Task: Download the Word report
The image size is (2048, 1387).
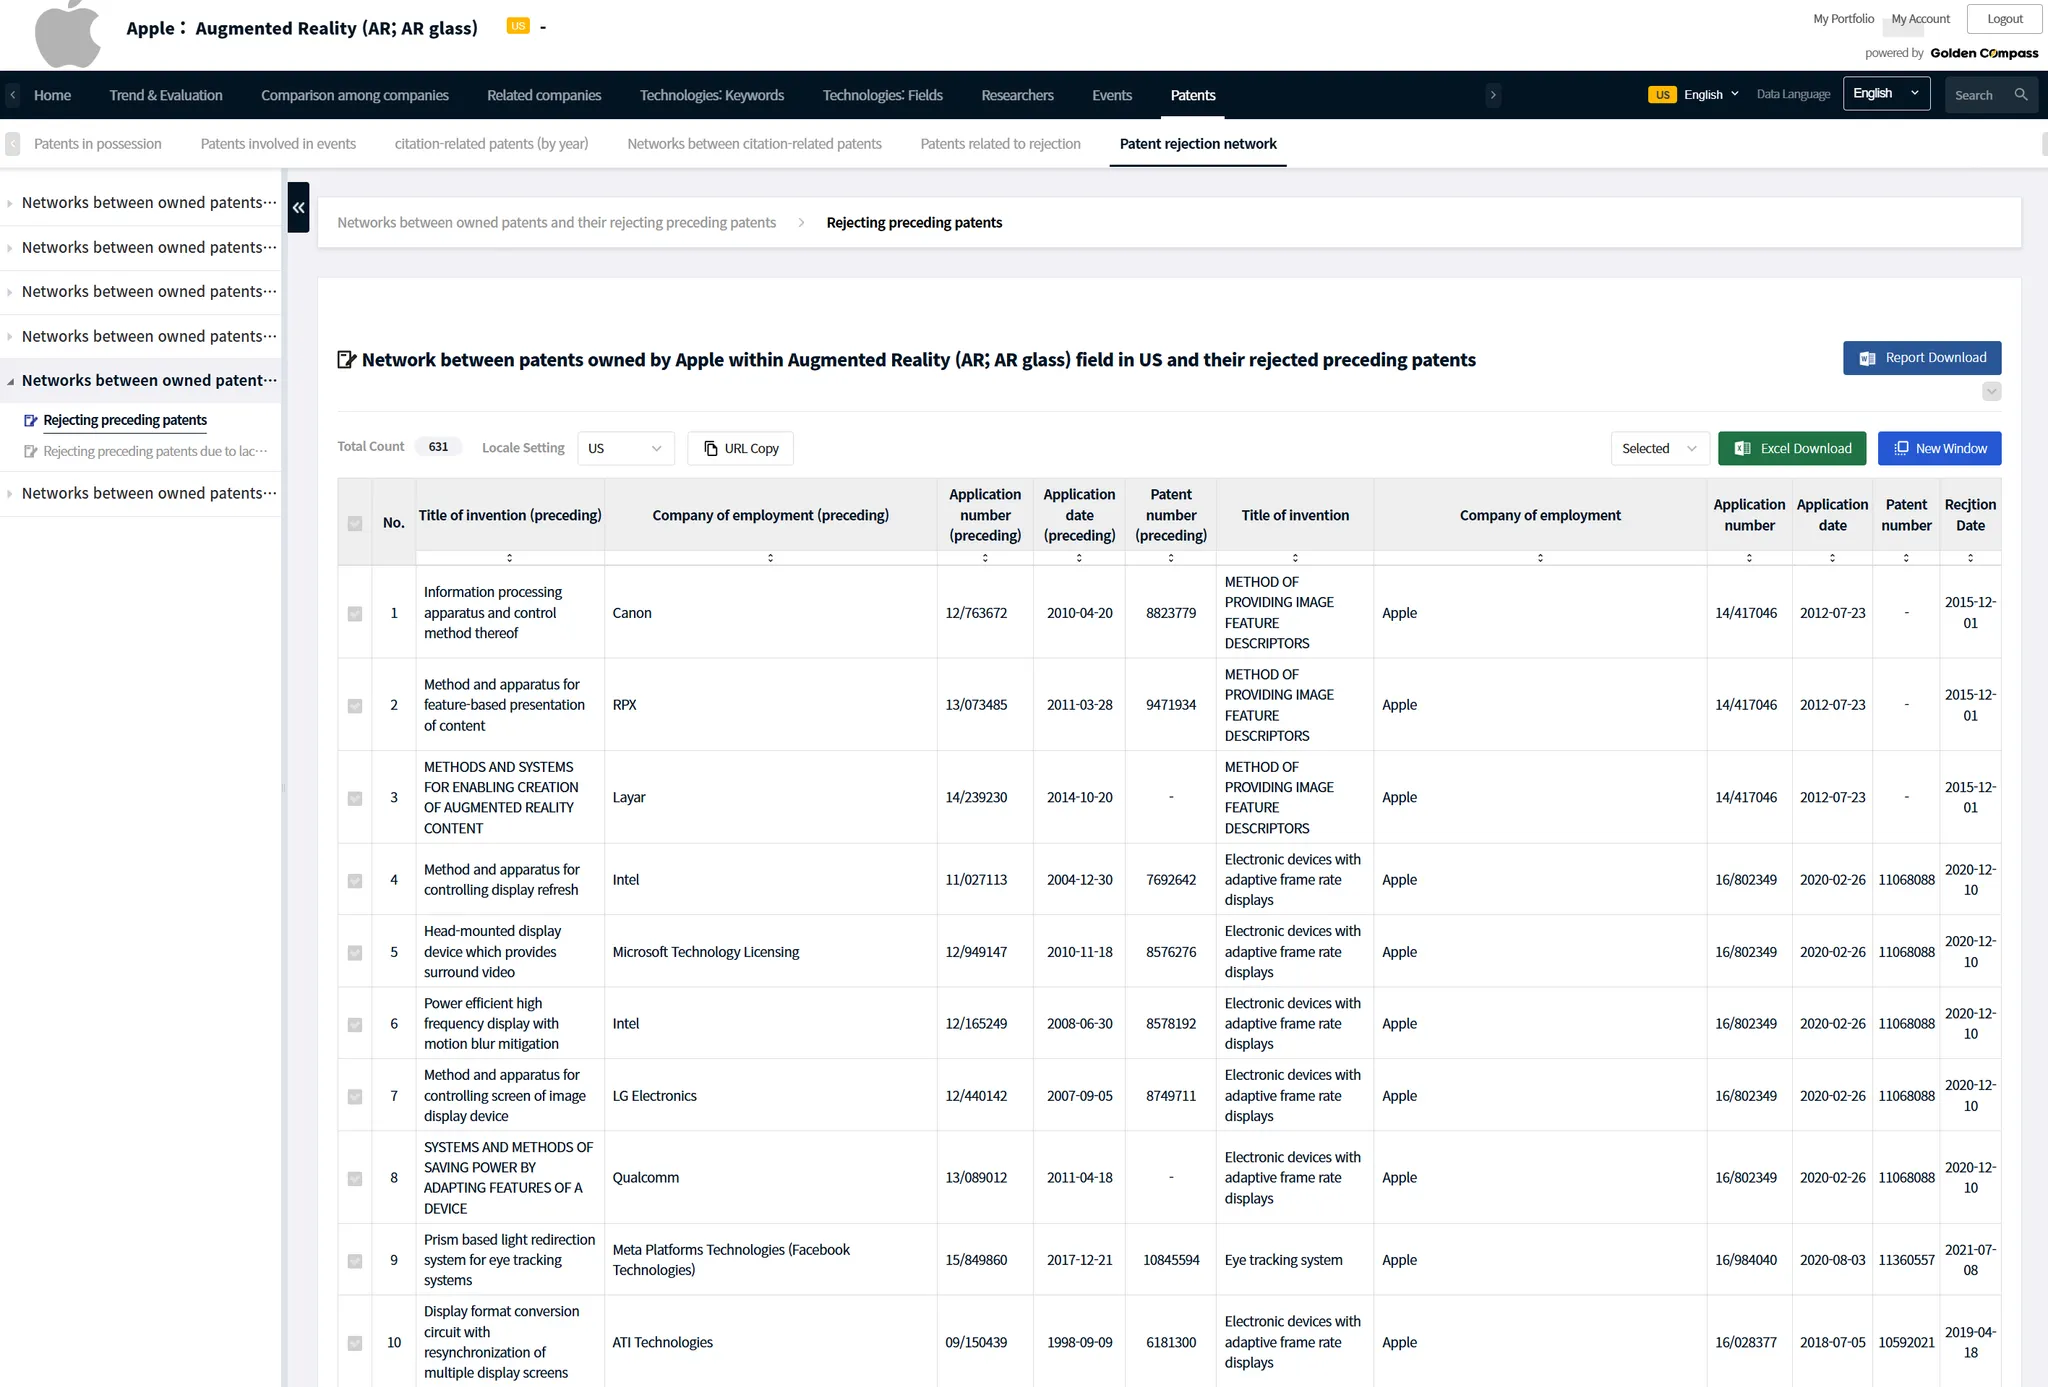Action: [x=1921, y=358]
